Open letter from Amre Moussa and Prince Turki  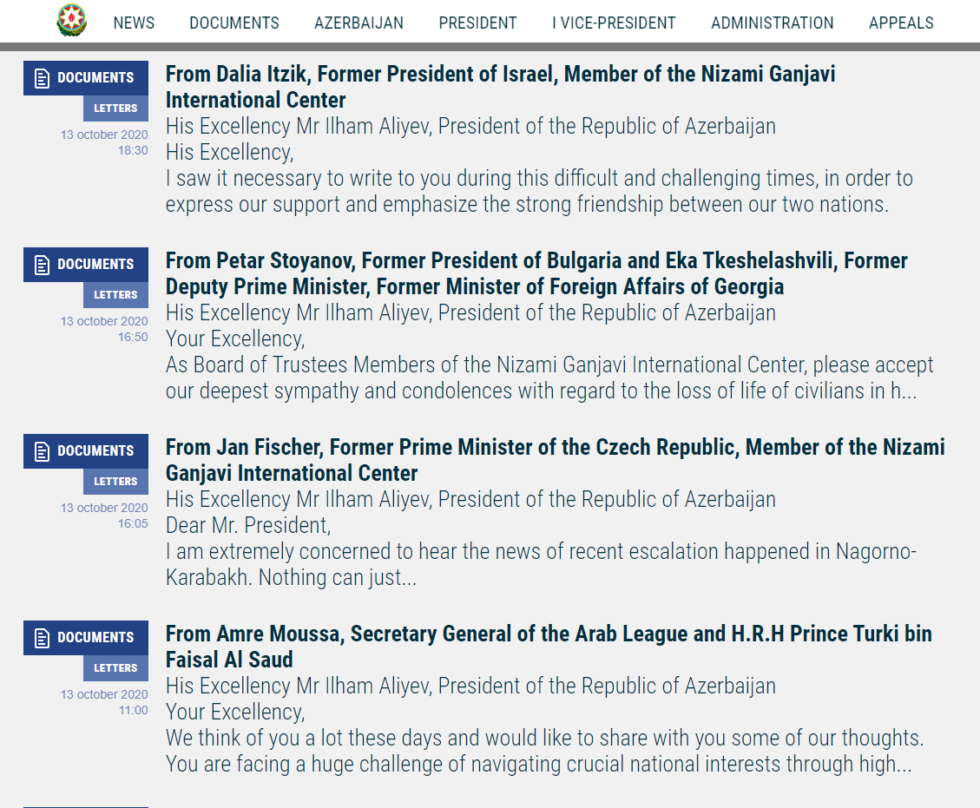click(x=549, y=647)
